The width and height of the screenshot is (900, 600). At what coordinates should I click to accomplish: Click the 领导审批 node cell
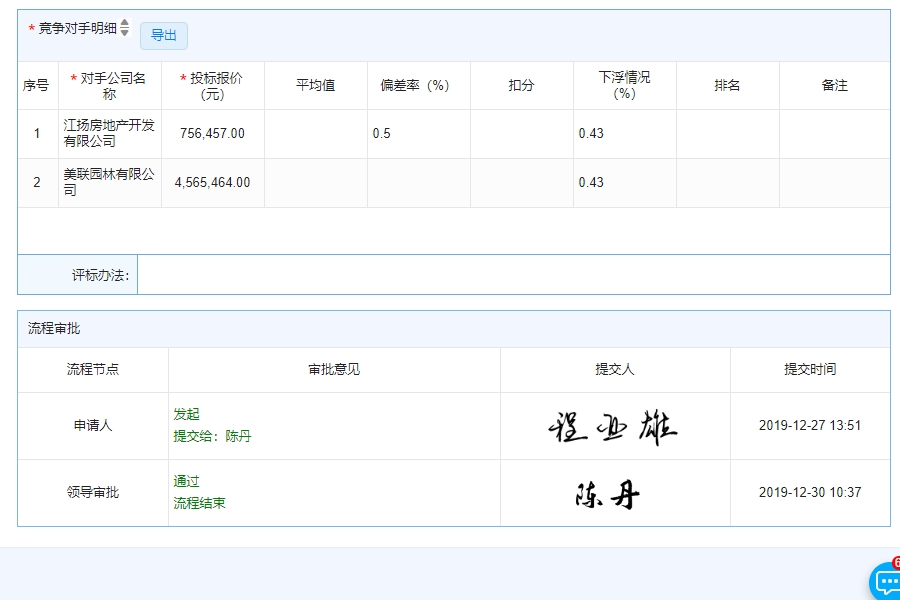click(93, 493)
